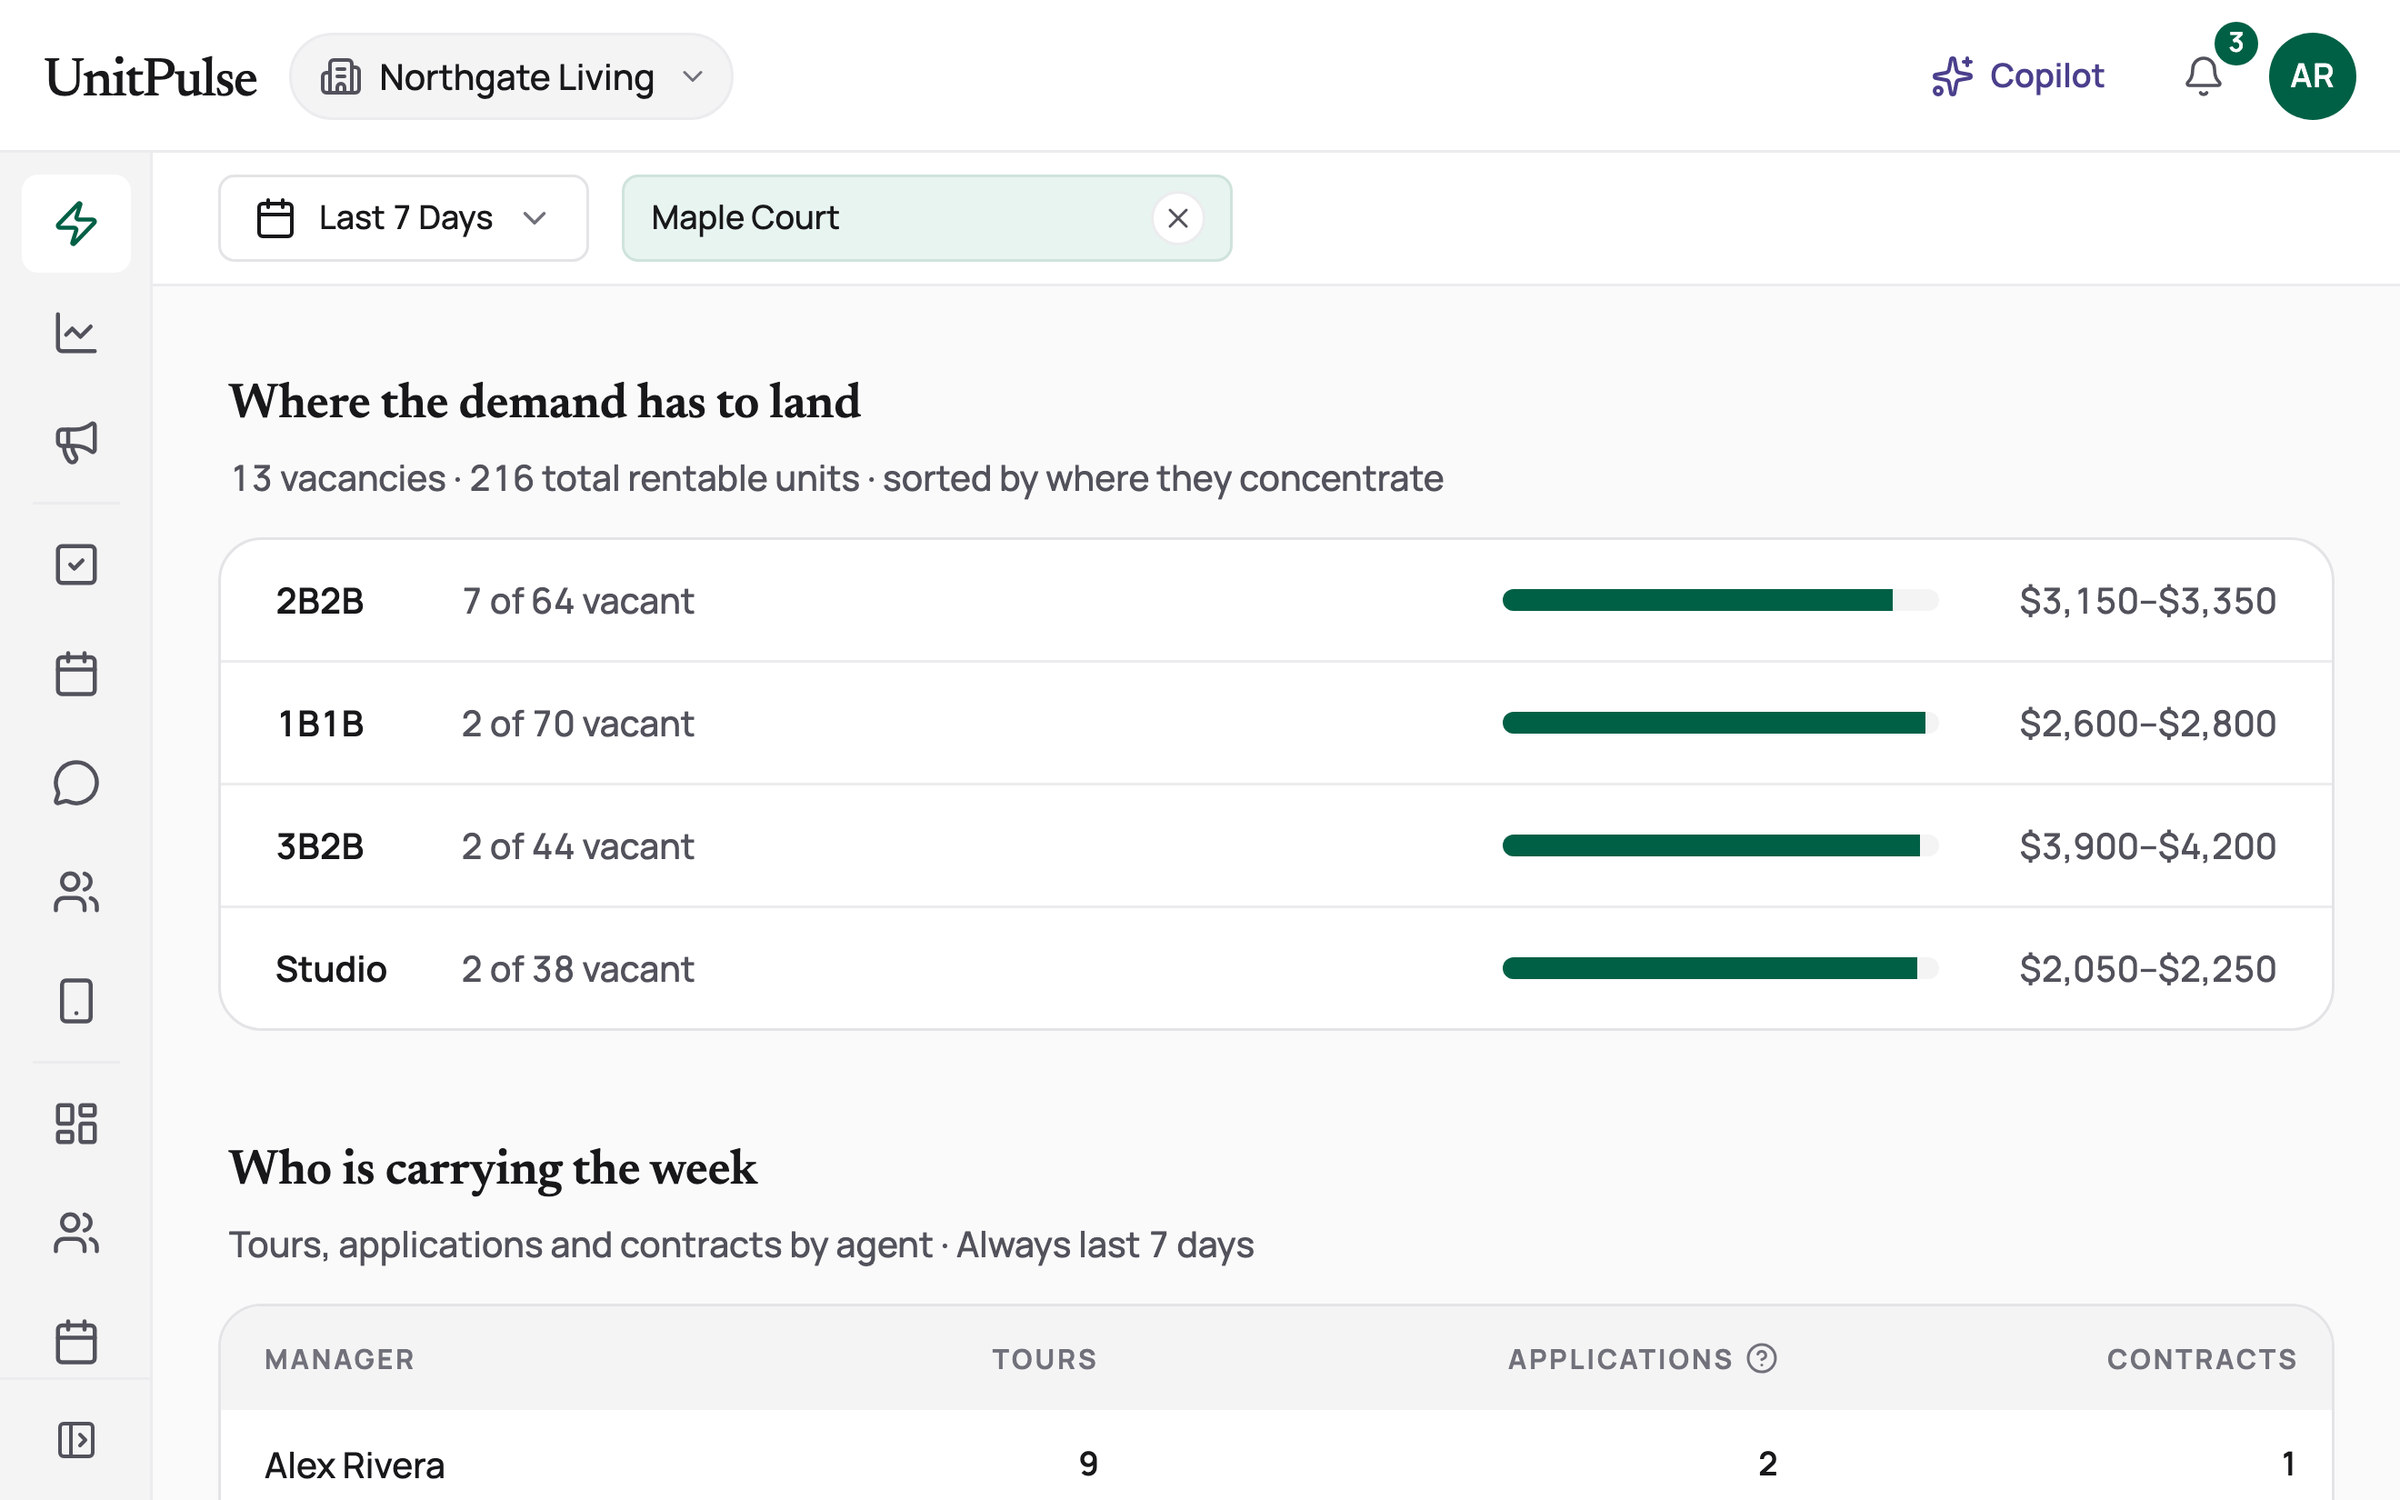Click the Tours column header

(x=1044, y=1359)
